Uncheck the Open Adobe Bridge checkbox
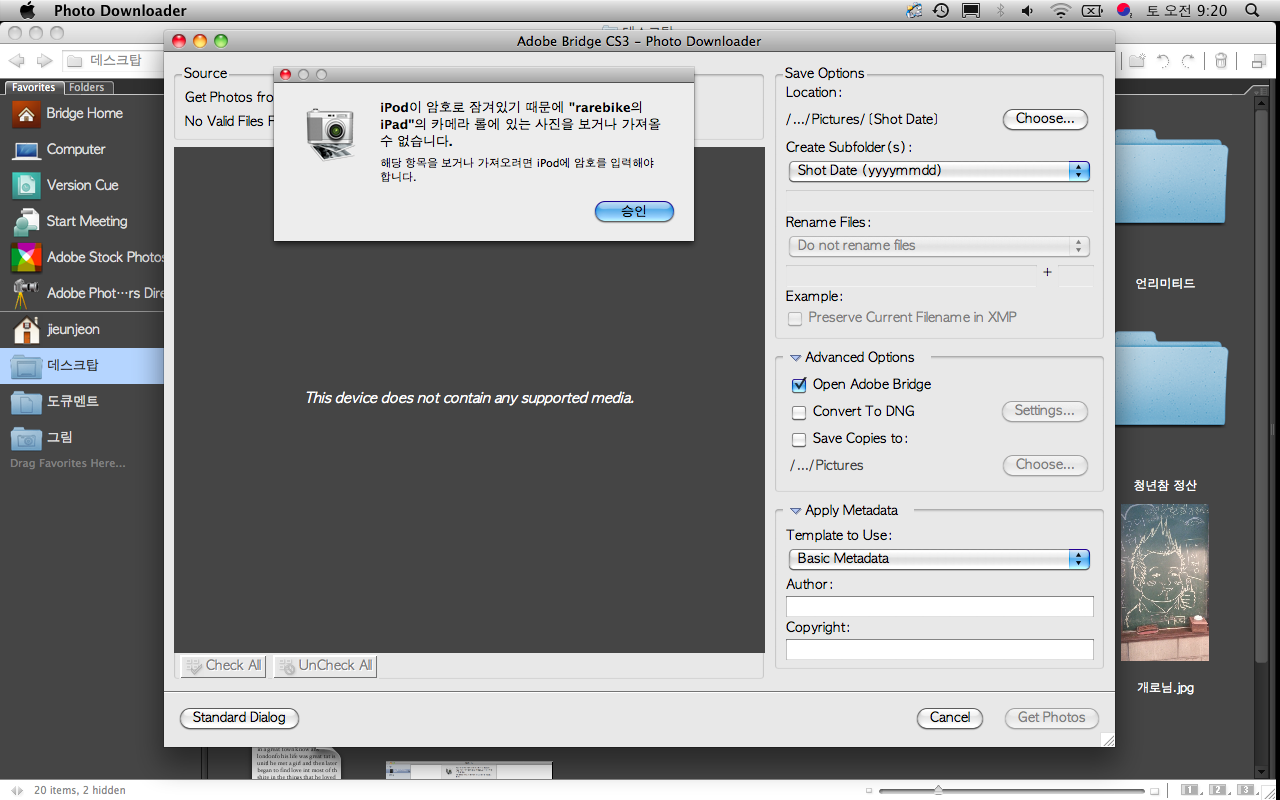This screenshot has height=800, width=1280. (x=799, y=385)
